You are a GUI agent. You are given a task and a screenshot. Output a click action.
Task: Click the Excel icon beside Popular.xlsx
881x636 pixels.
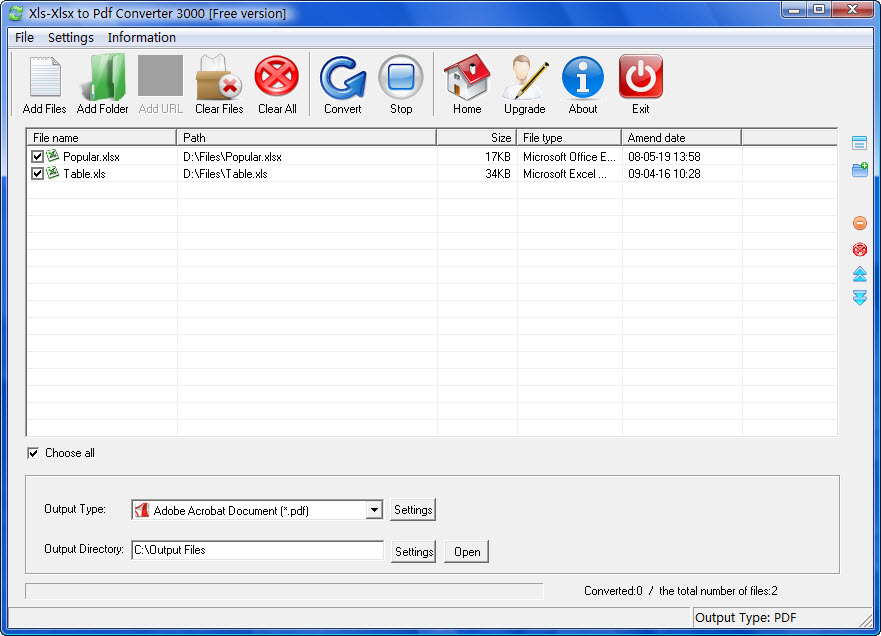(x=52, y=156)
